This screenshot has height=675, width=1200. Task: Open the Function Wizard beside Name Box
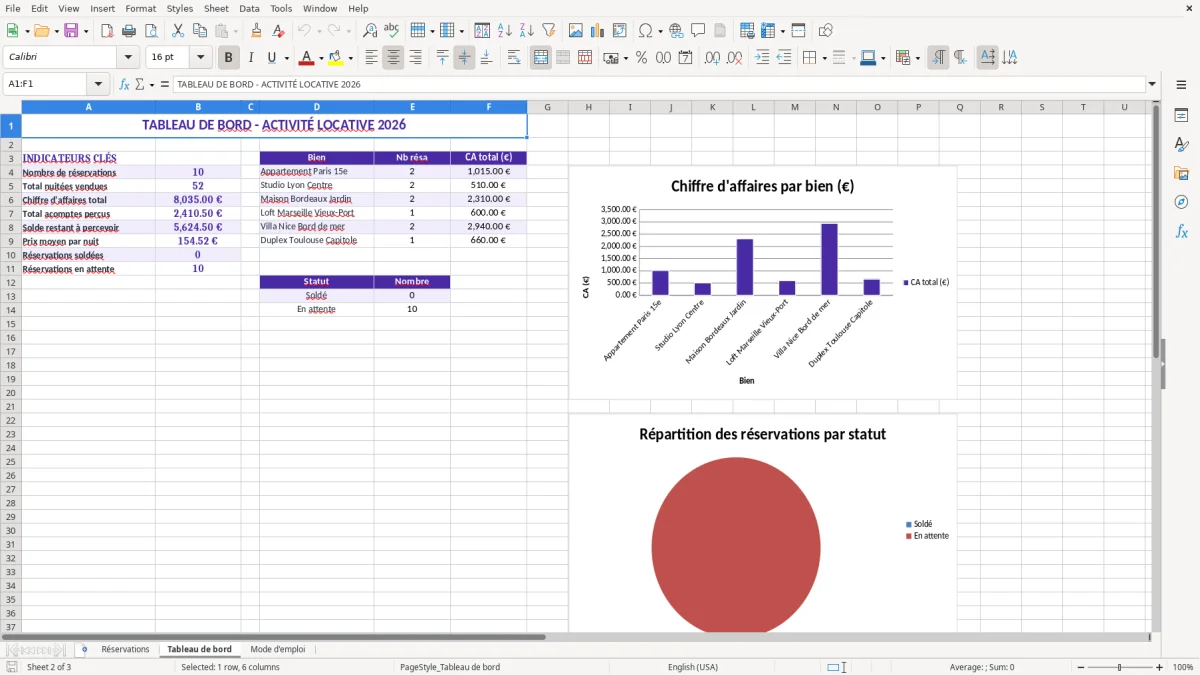125,85
